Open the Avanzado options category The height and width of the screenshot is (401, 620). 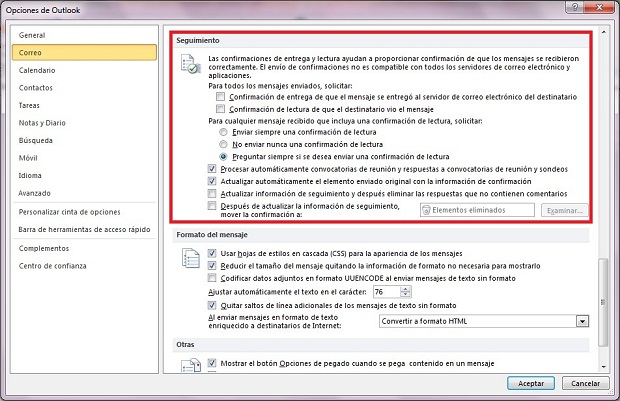(84, 193)
